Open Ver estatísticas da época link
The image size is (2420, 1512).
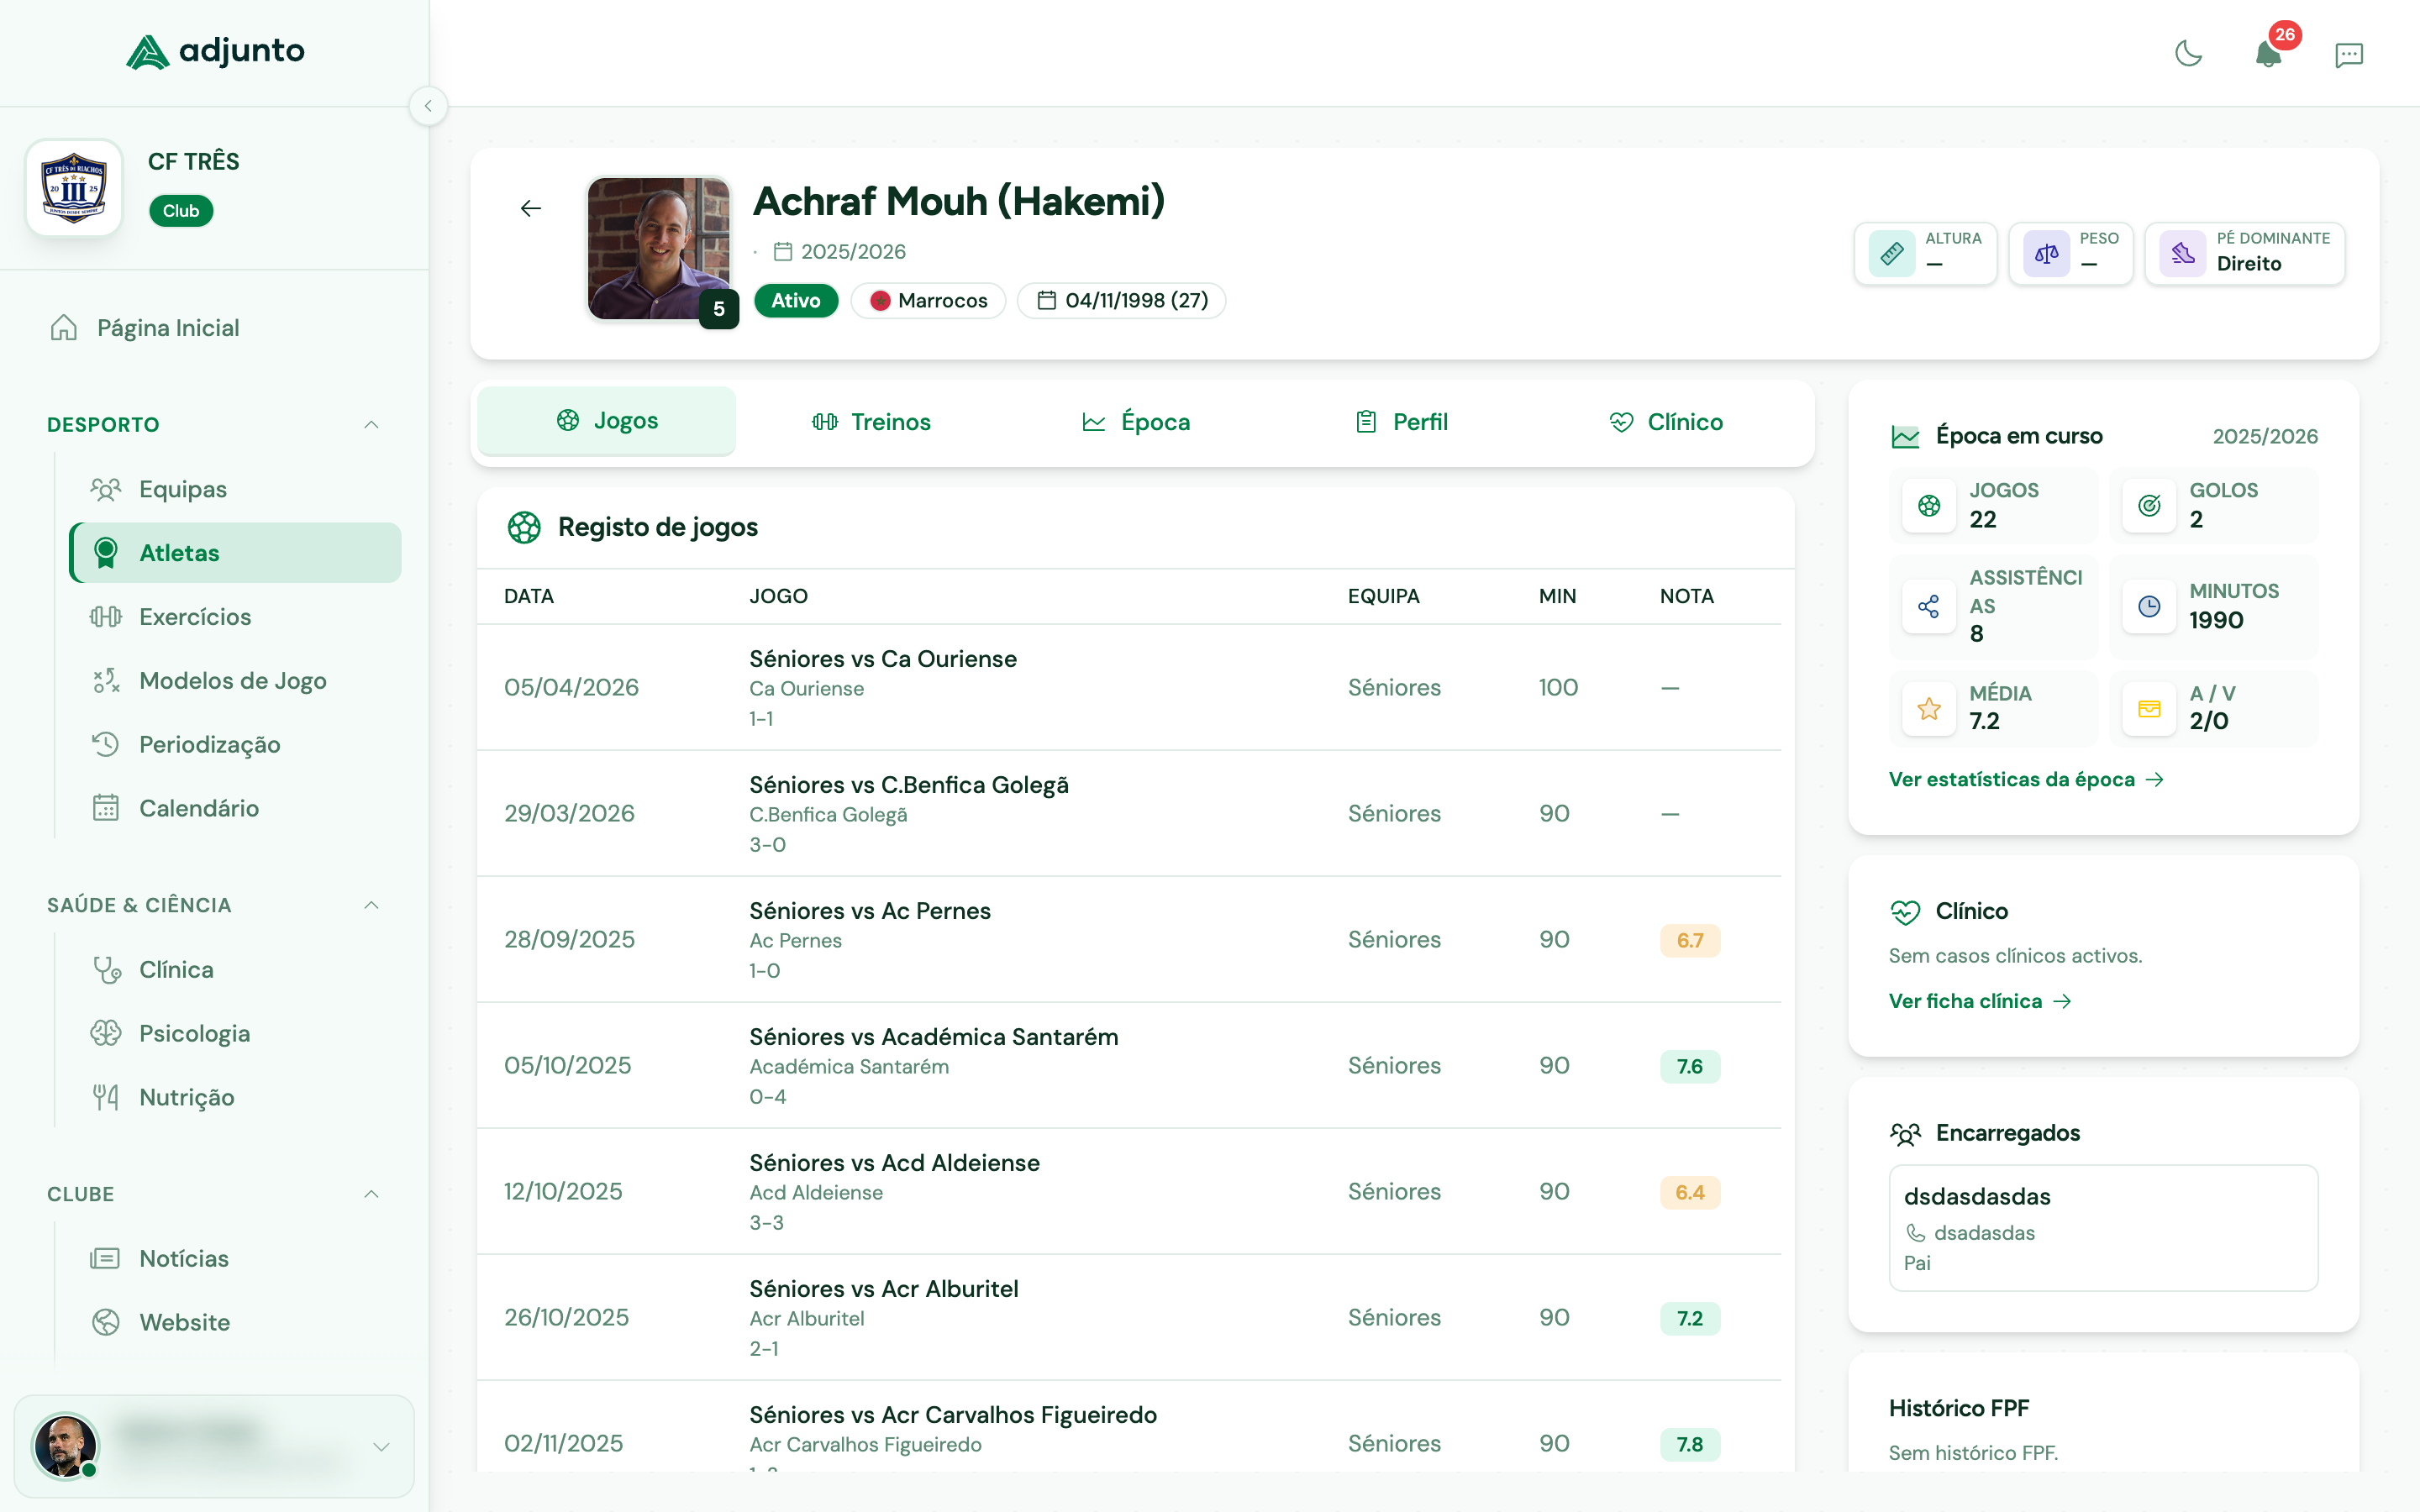point(2026,779)
